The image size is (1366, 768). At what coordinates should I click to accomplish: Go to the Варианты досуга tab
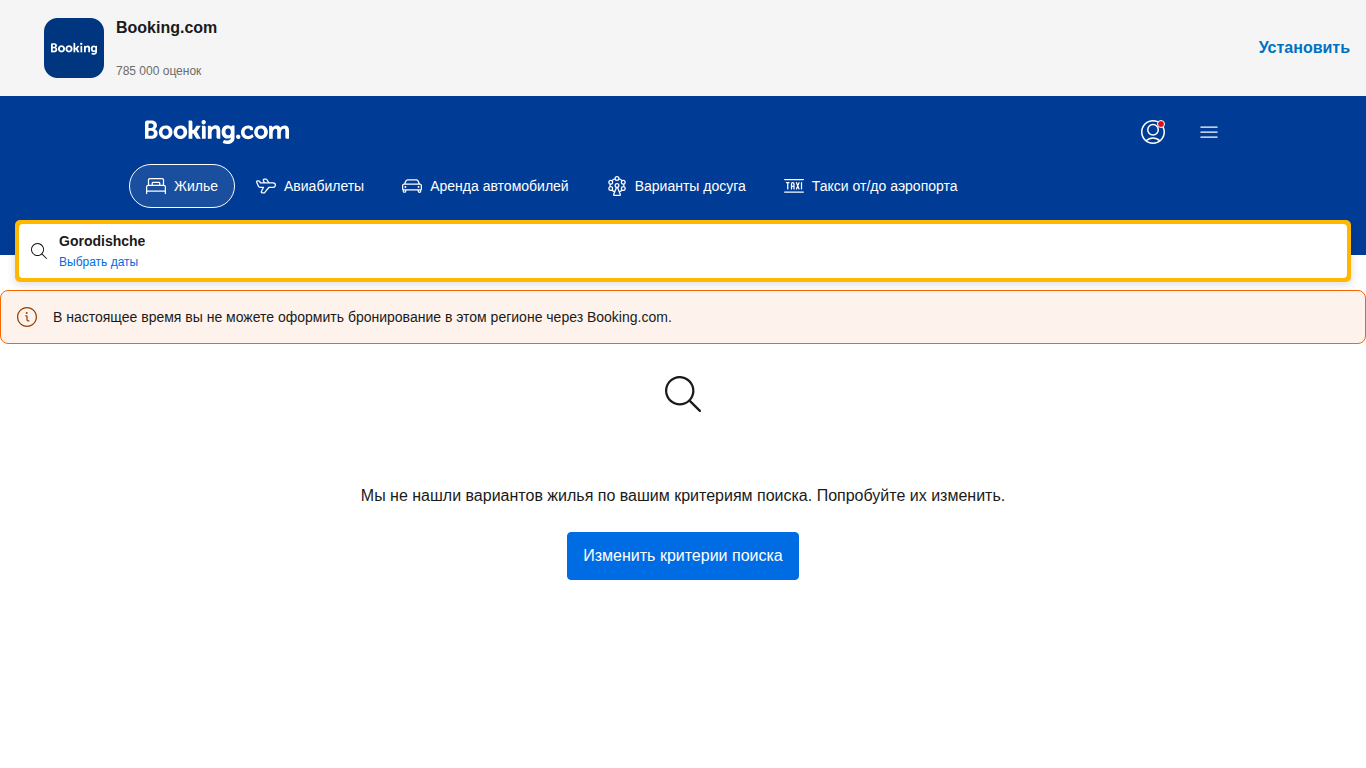(x=676, y=186)
